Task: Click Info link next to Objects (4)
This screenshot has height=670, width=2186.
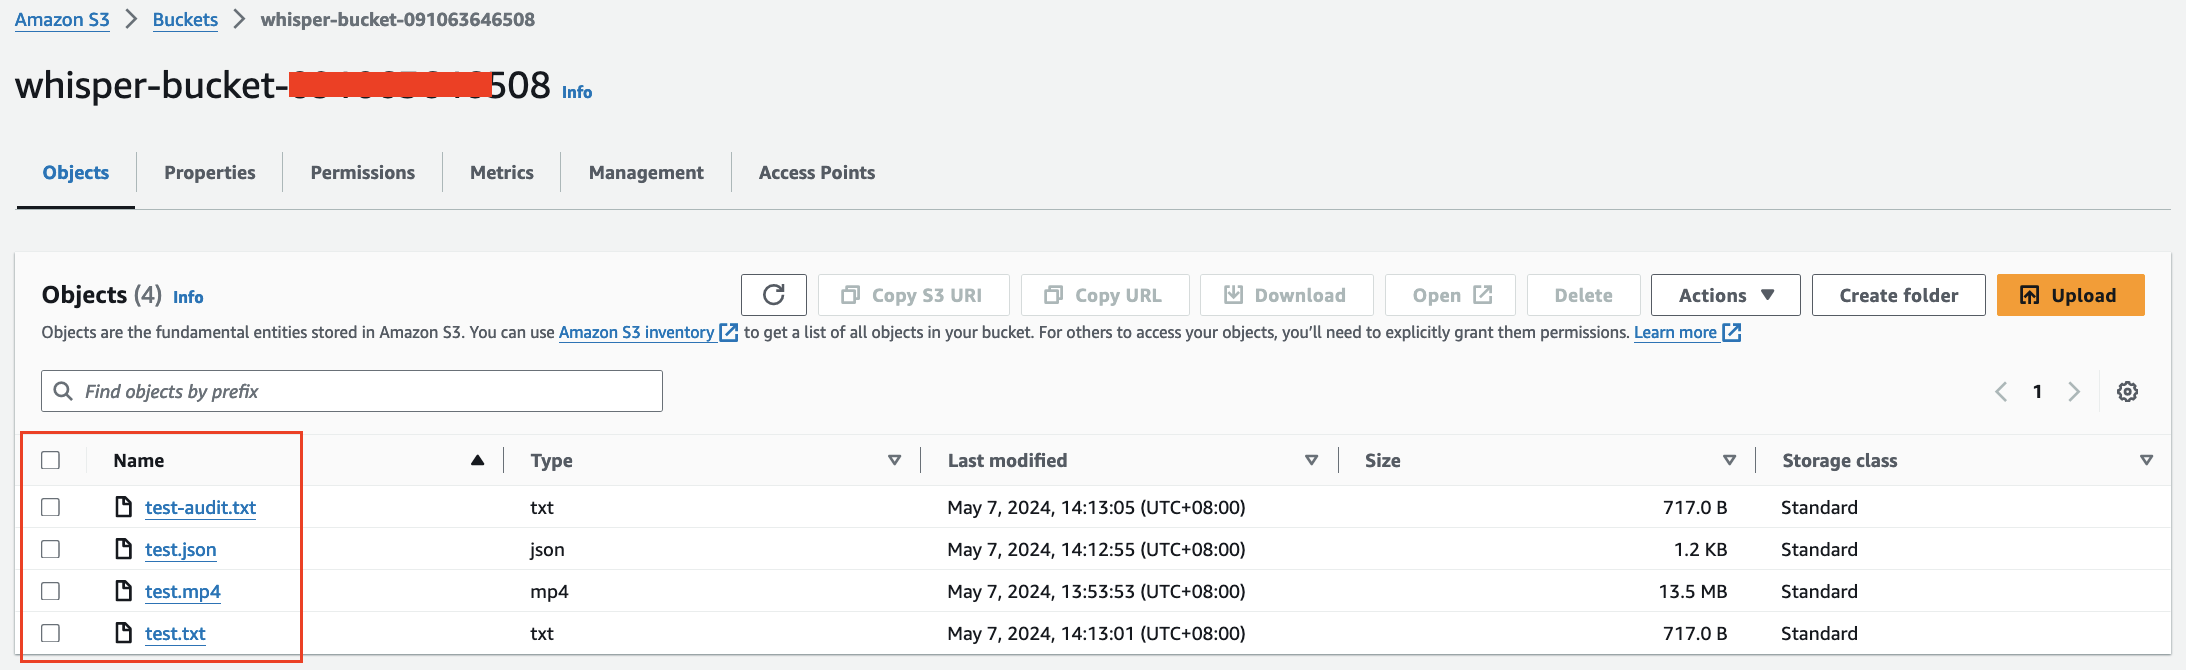Action: click(x=188, y=297)
